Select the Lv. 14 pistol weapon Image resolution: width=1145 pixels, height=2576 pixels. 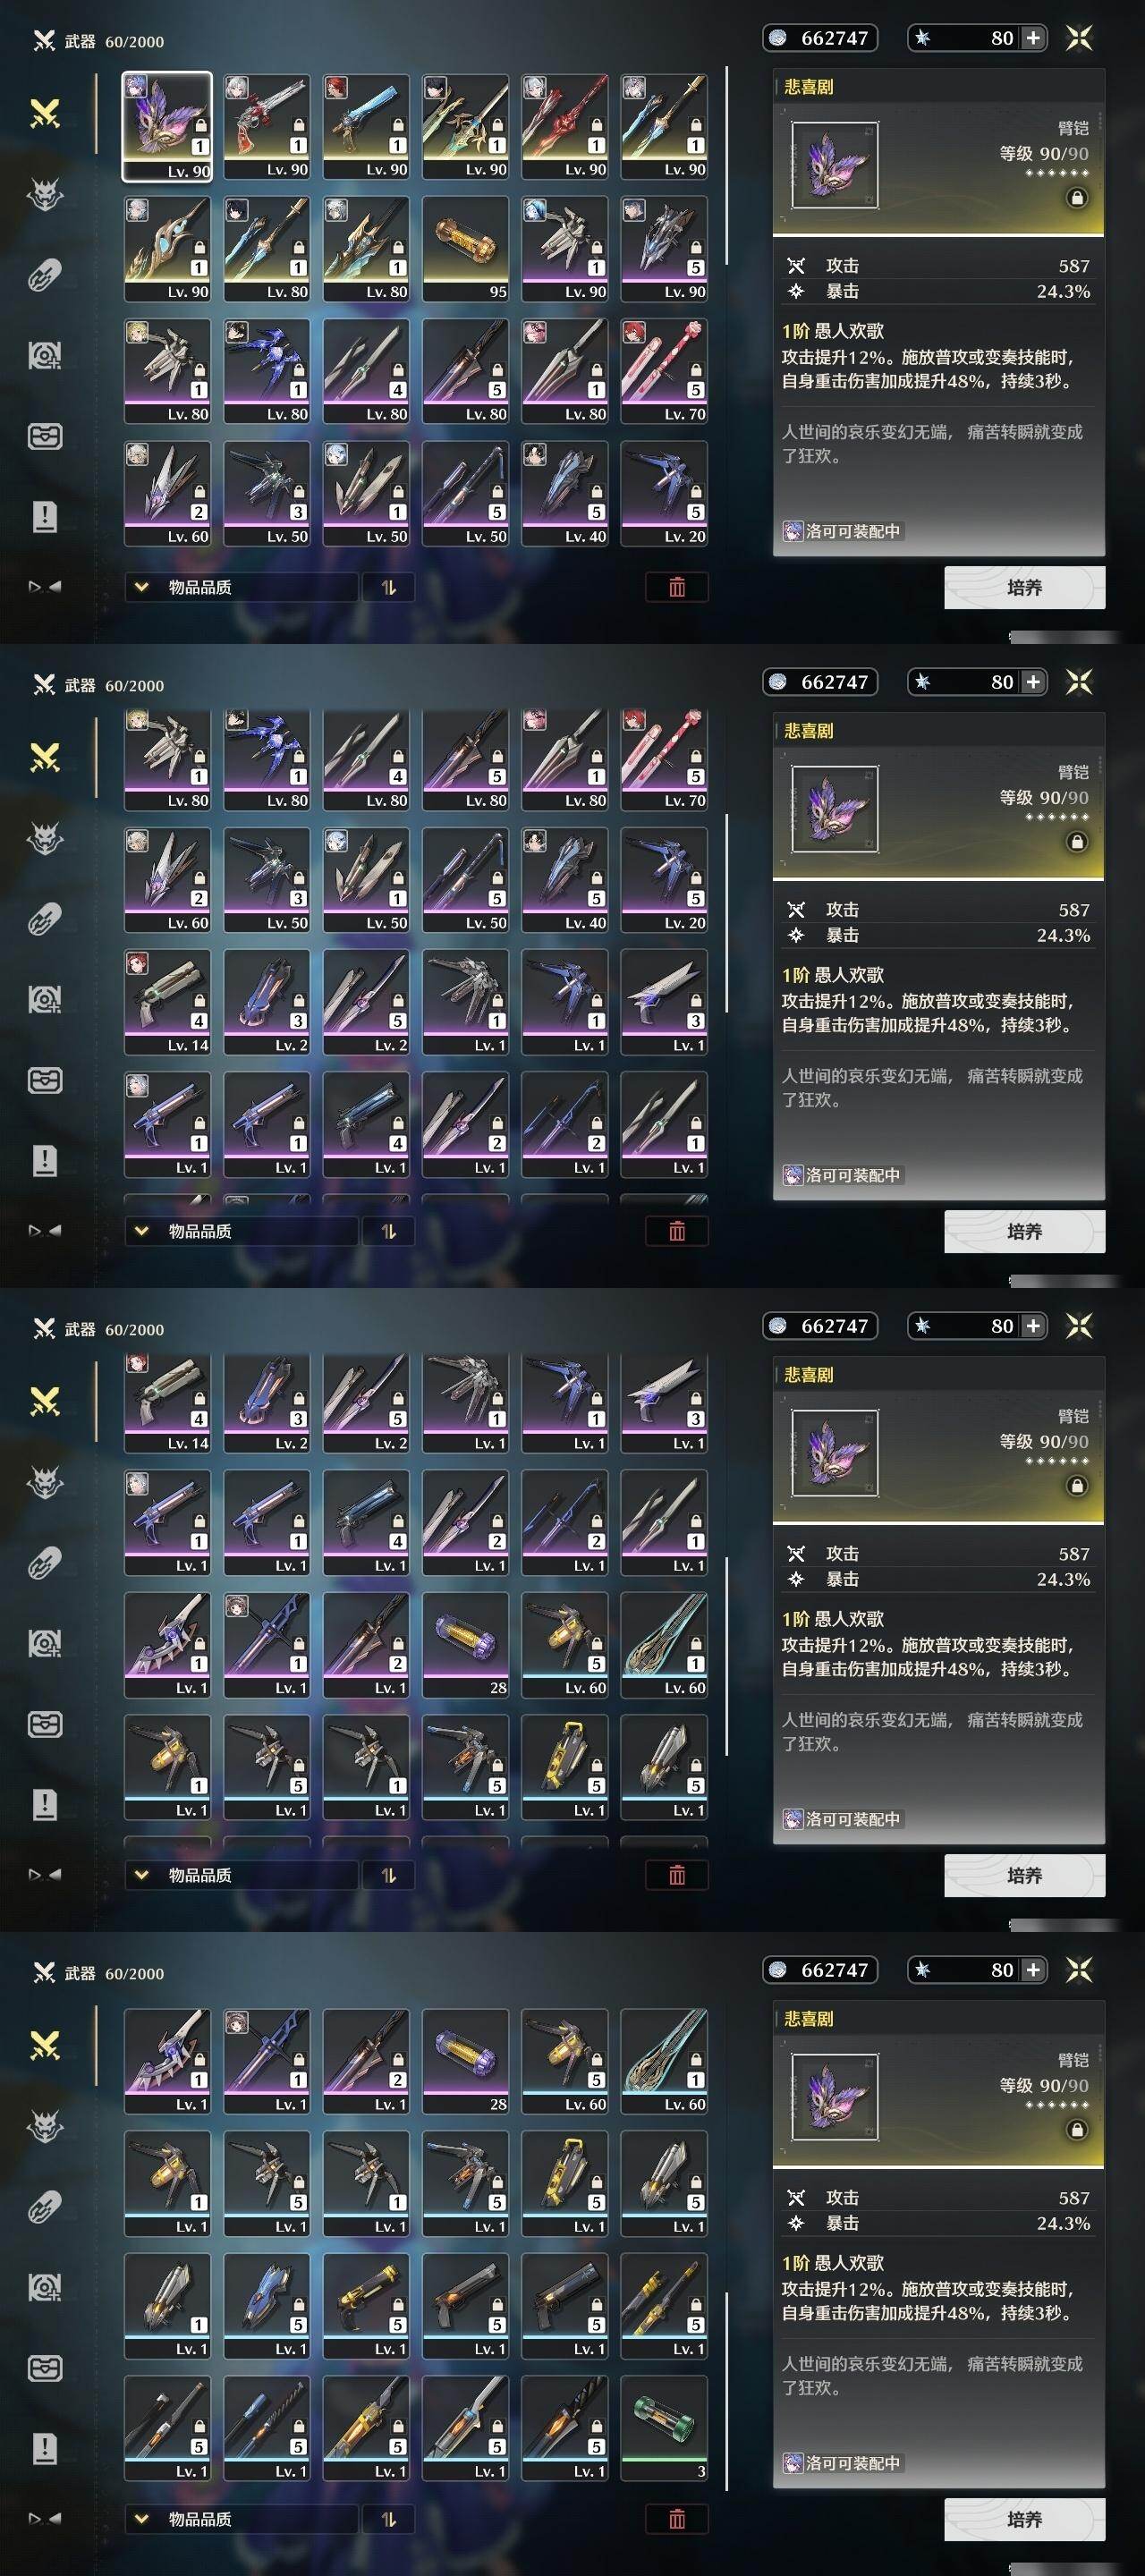168,1002
